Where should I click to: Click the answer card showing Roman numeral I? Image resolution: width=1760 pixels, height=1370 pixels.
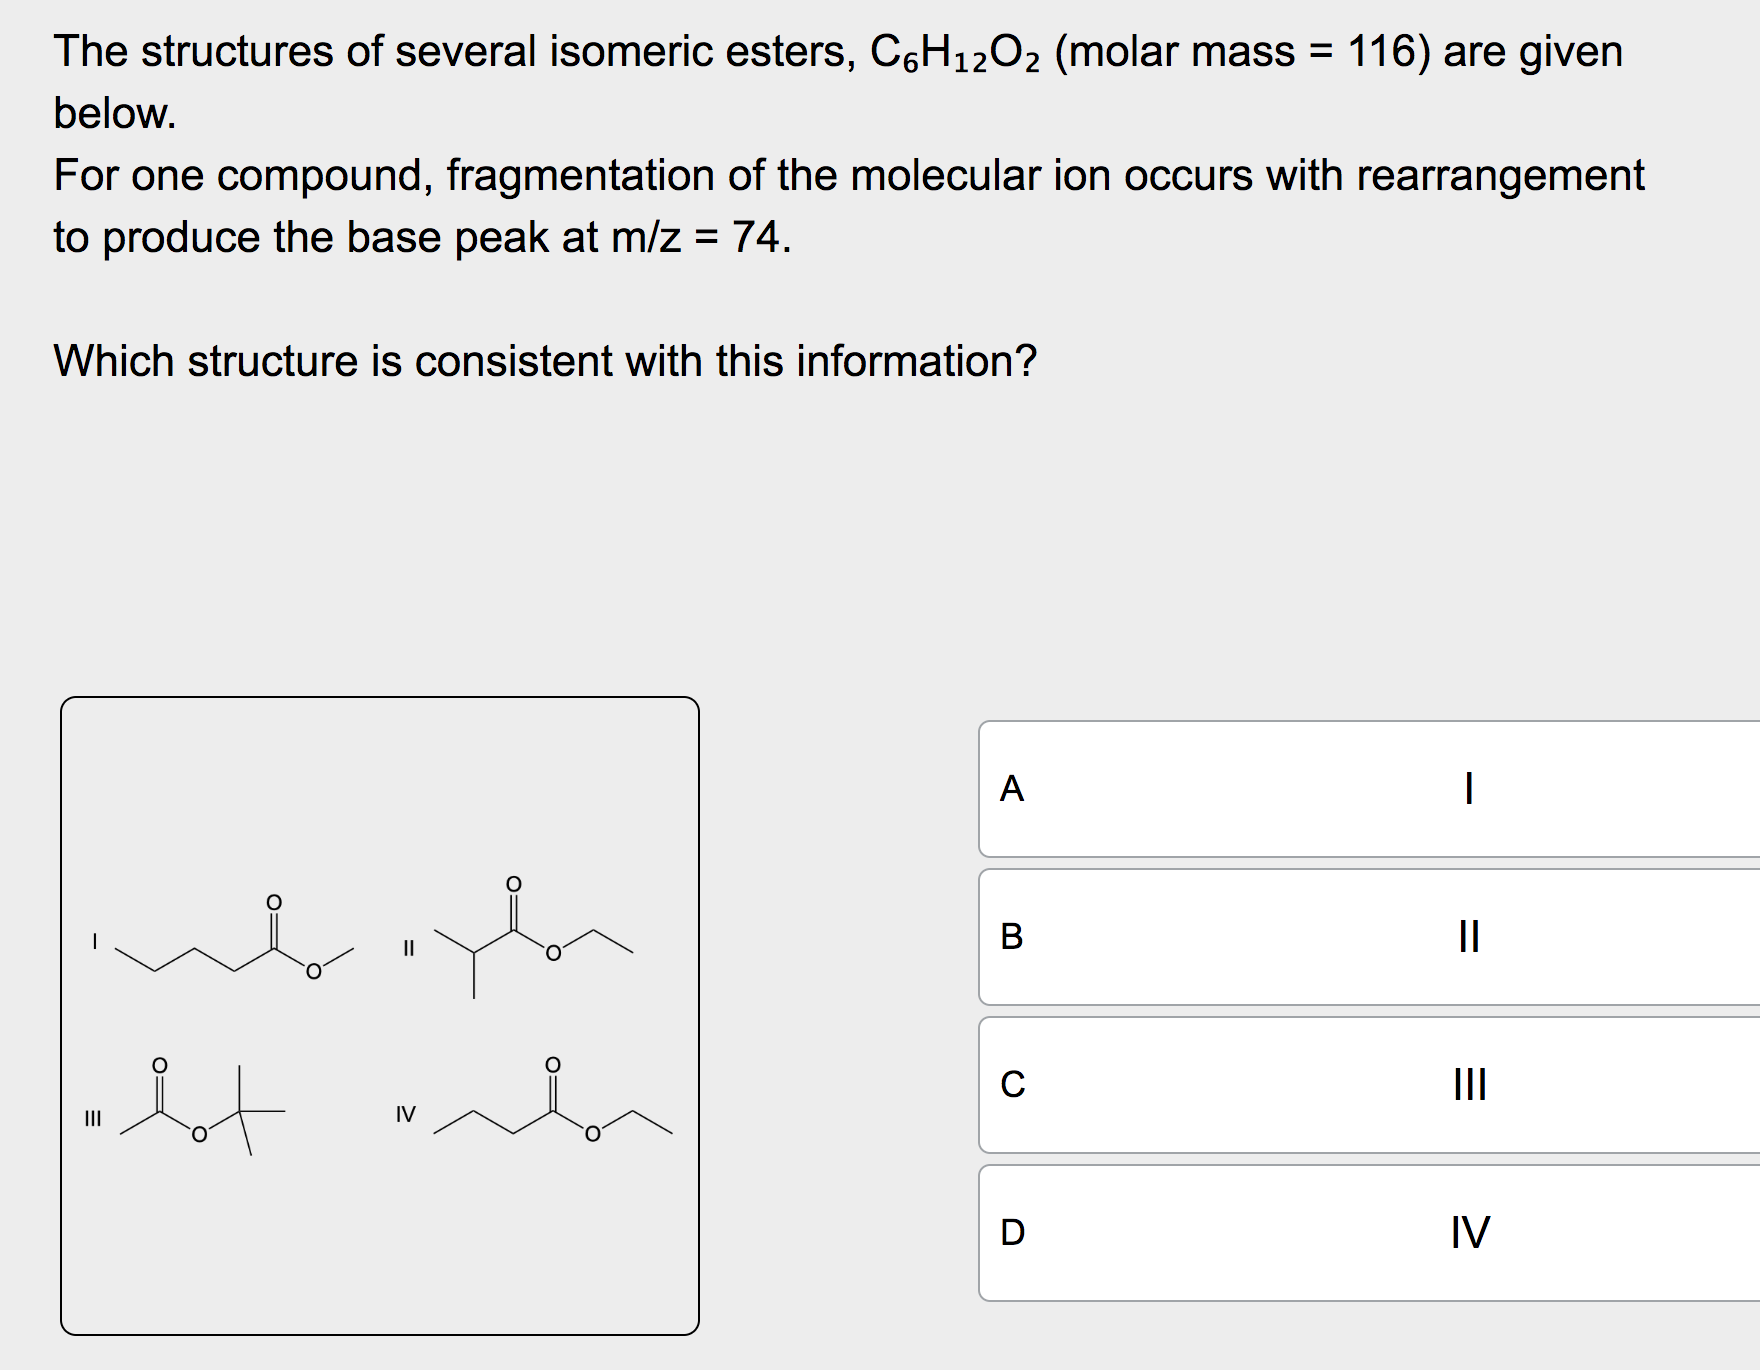click(x=1468, y=790)
